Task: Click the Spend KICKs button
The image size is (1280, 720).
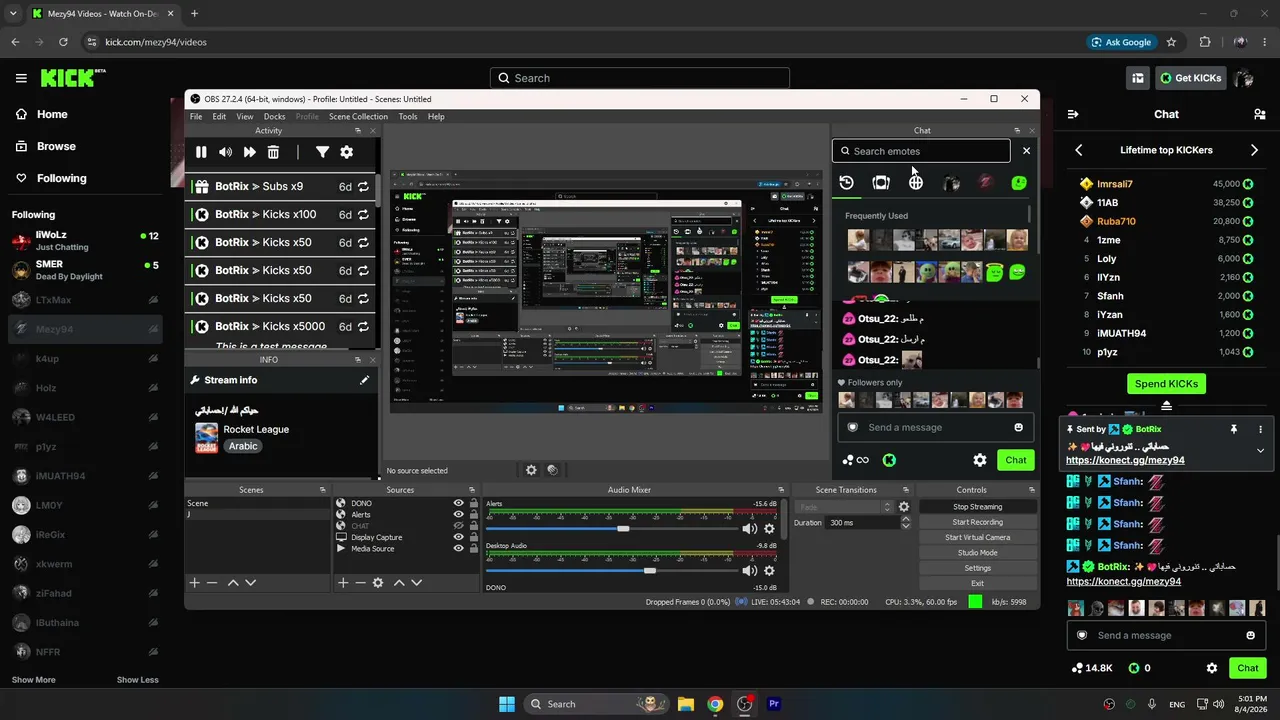Action: click(x=1166, y=384)
